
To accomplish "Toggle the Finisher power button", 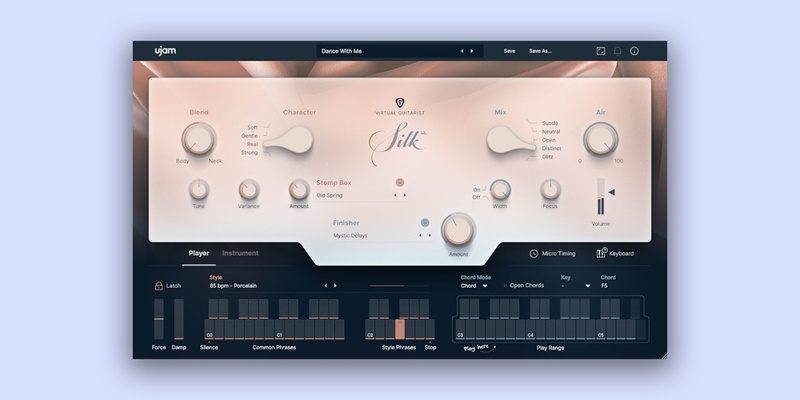I will coord(425,222).
